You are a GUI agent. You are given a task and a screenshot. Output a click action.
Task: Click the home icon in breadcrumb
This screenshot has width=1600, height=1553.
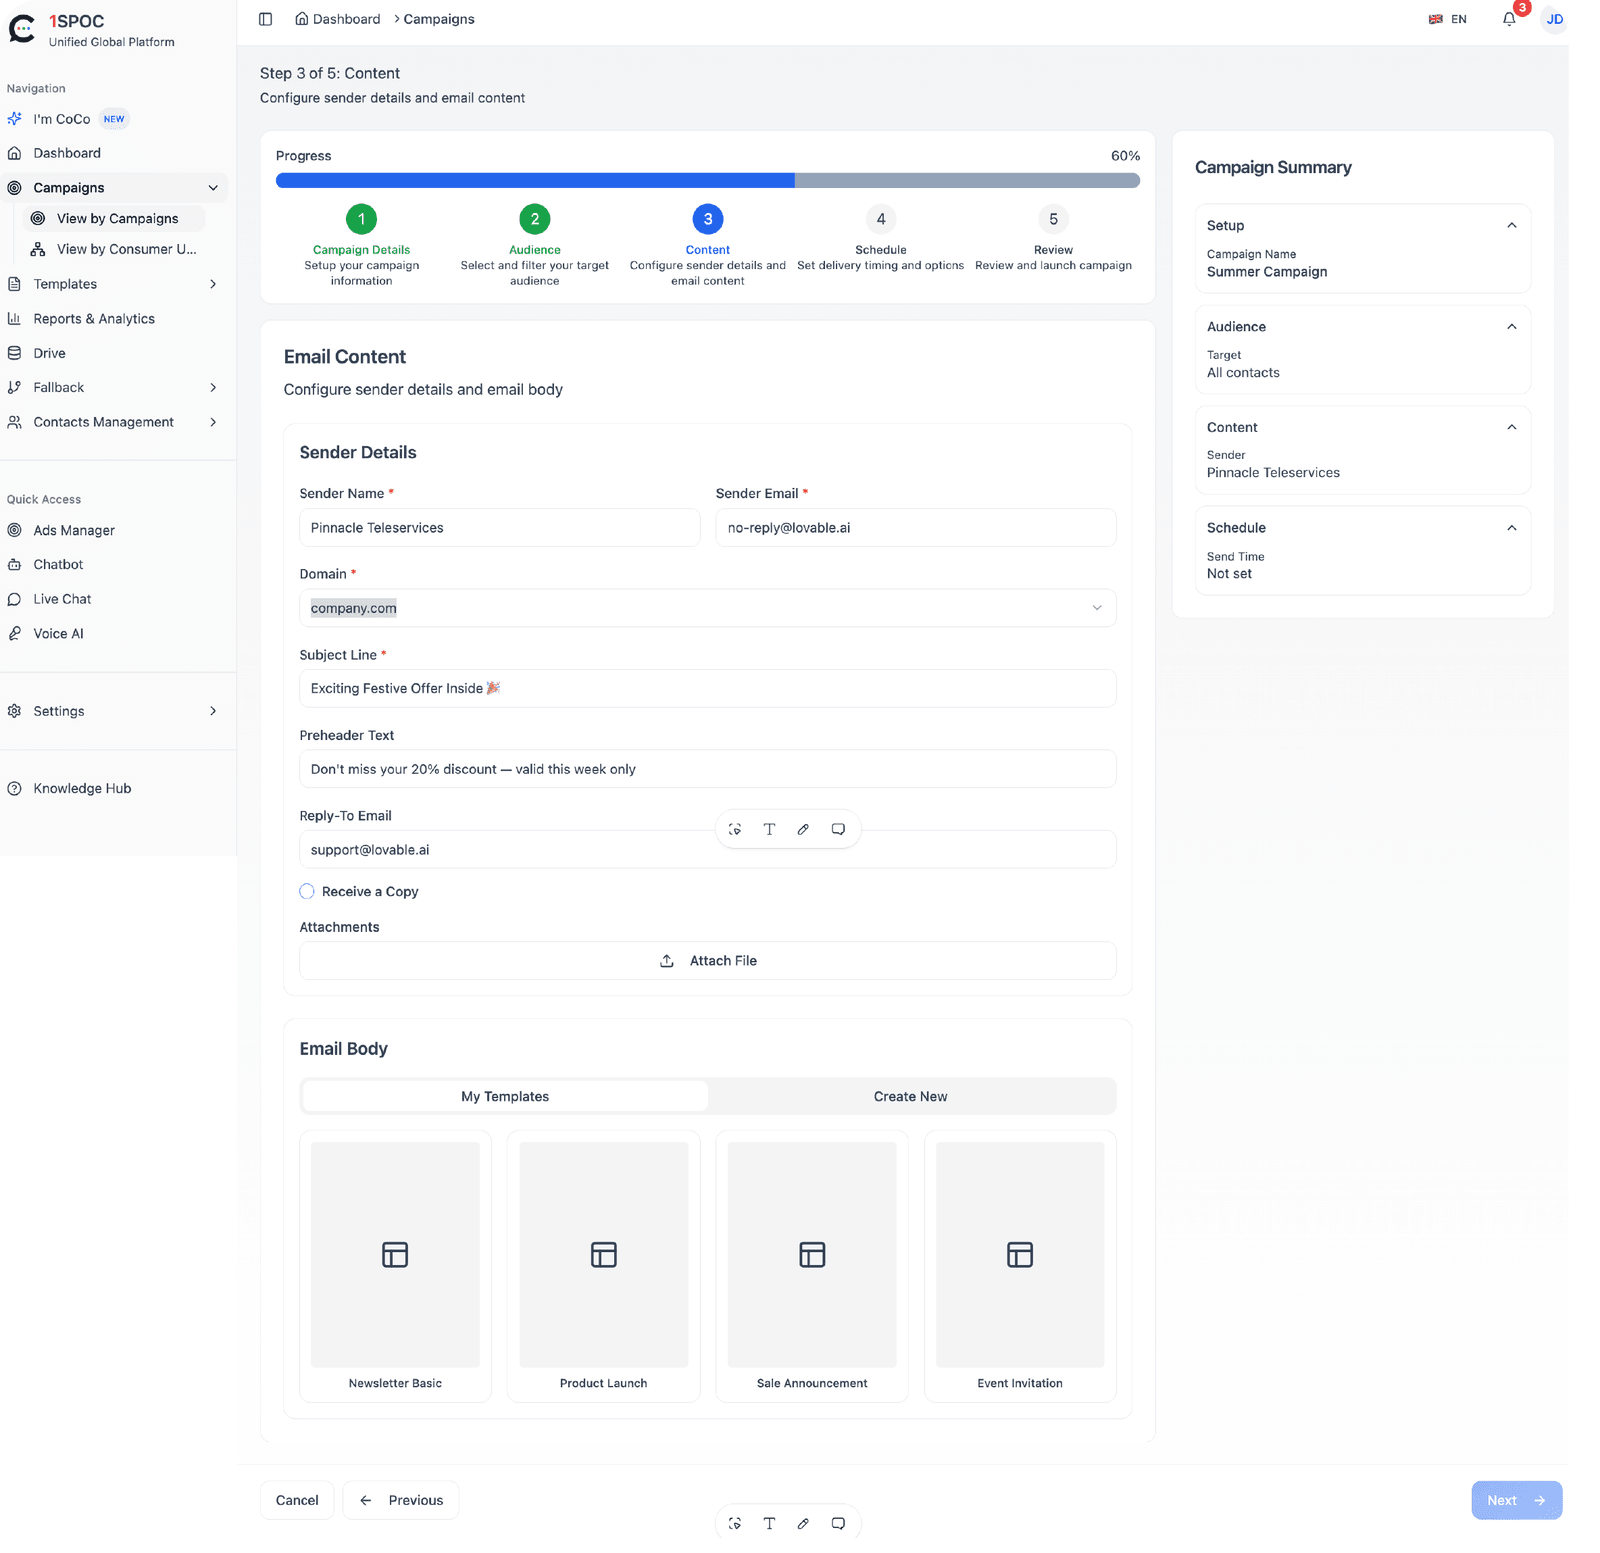coord(302,19)
